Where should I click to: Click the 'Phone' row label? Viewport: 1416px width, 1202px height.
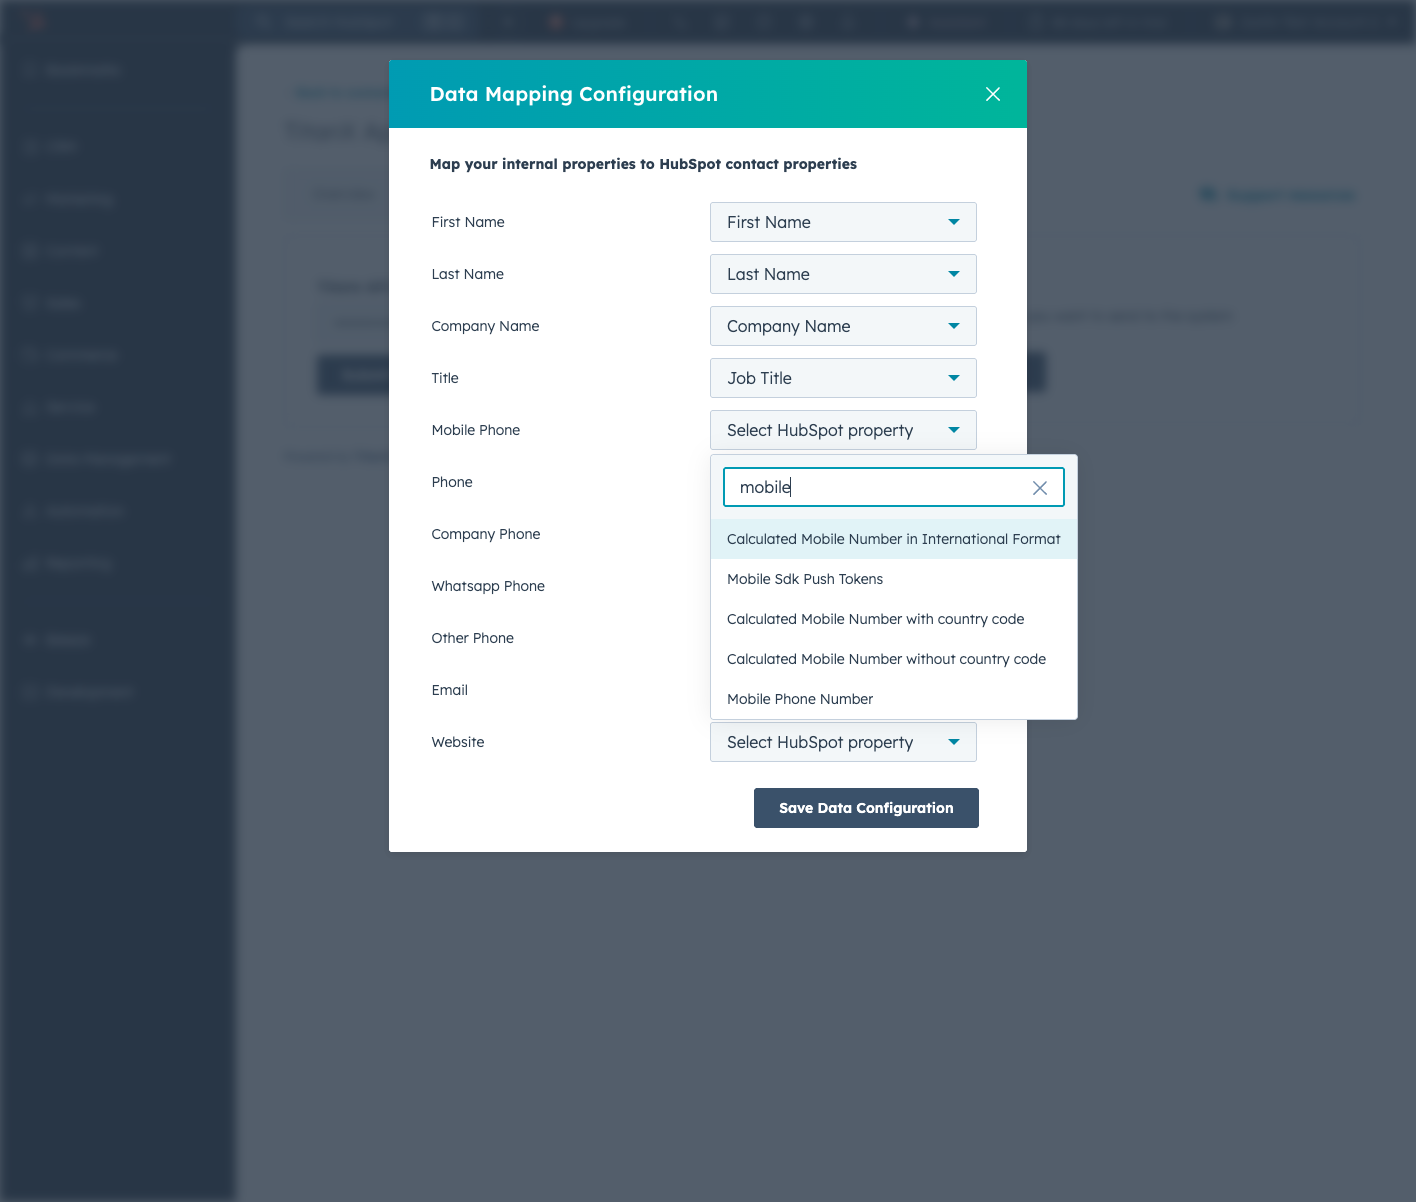coord(452,482)
